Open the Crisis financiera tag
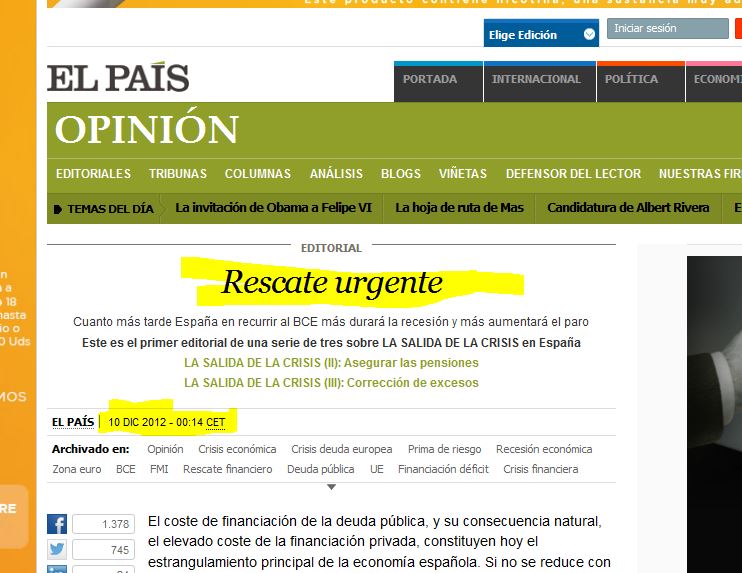742x573 pixels. coord(541,469)
